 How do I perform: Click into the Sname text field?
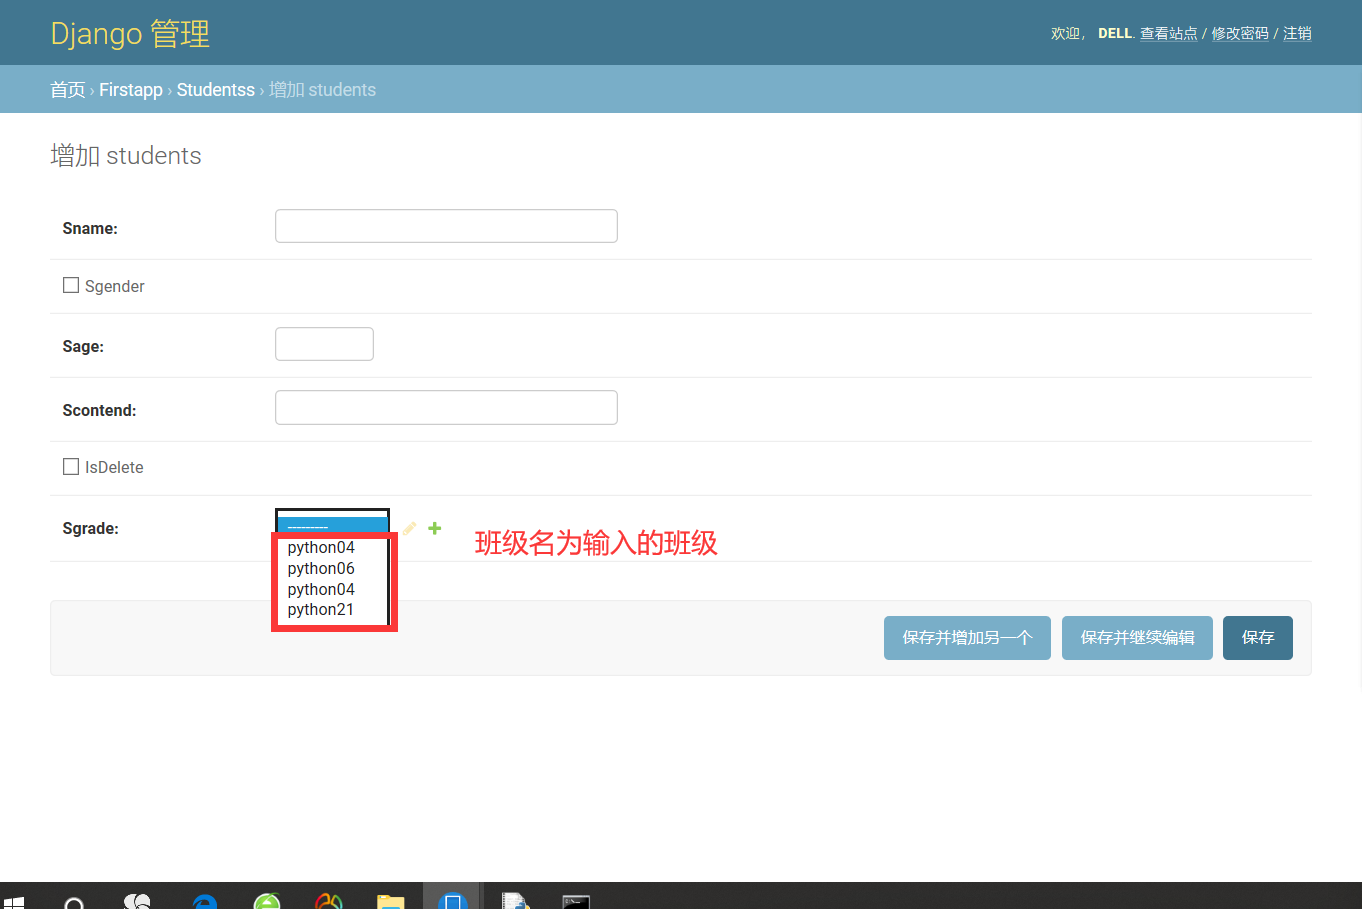(446, 226)
